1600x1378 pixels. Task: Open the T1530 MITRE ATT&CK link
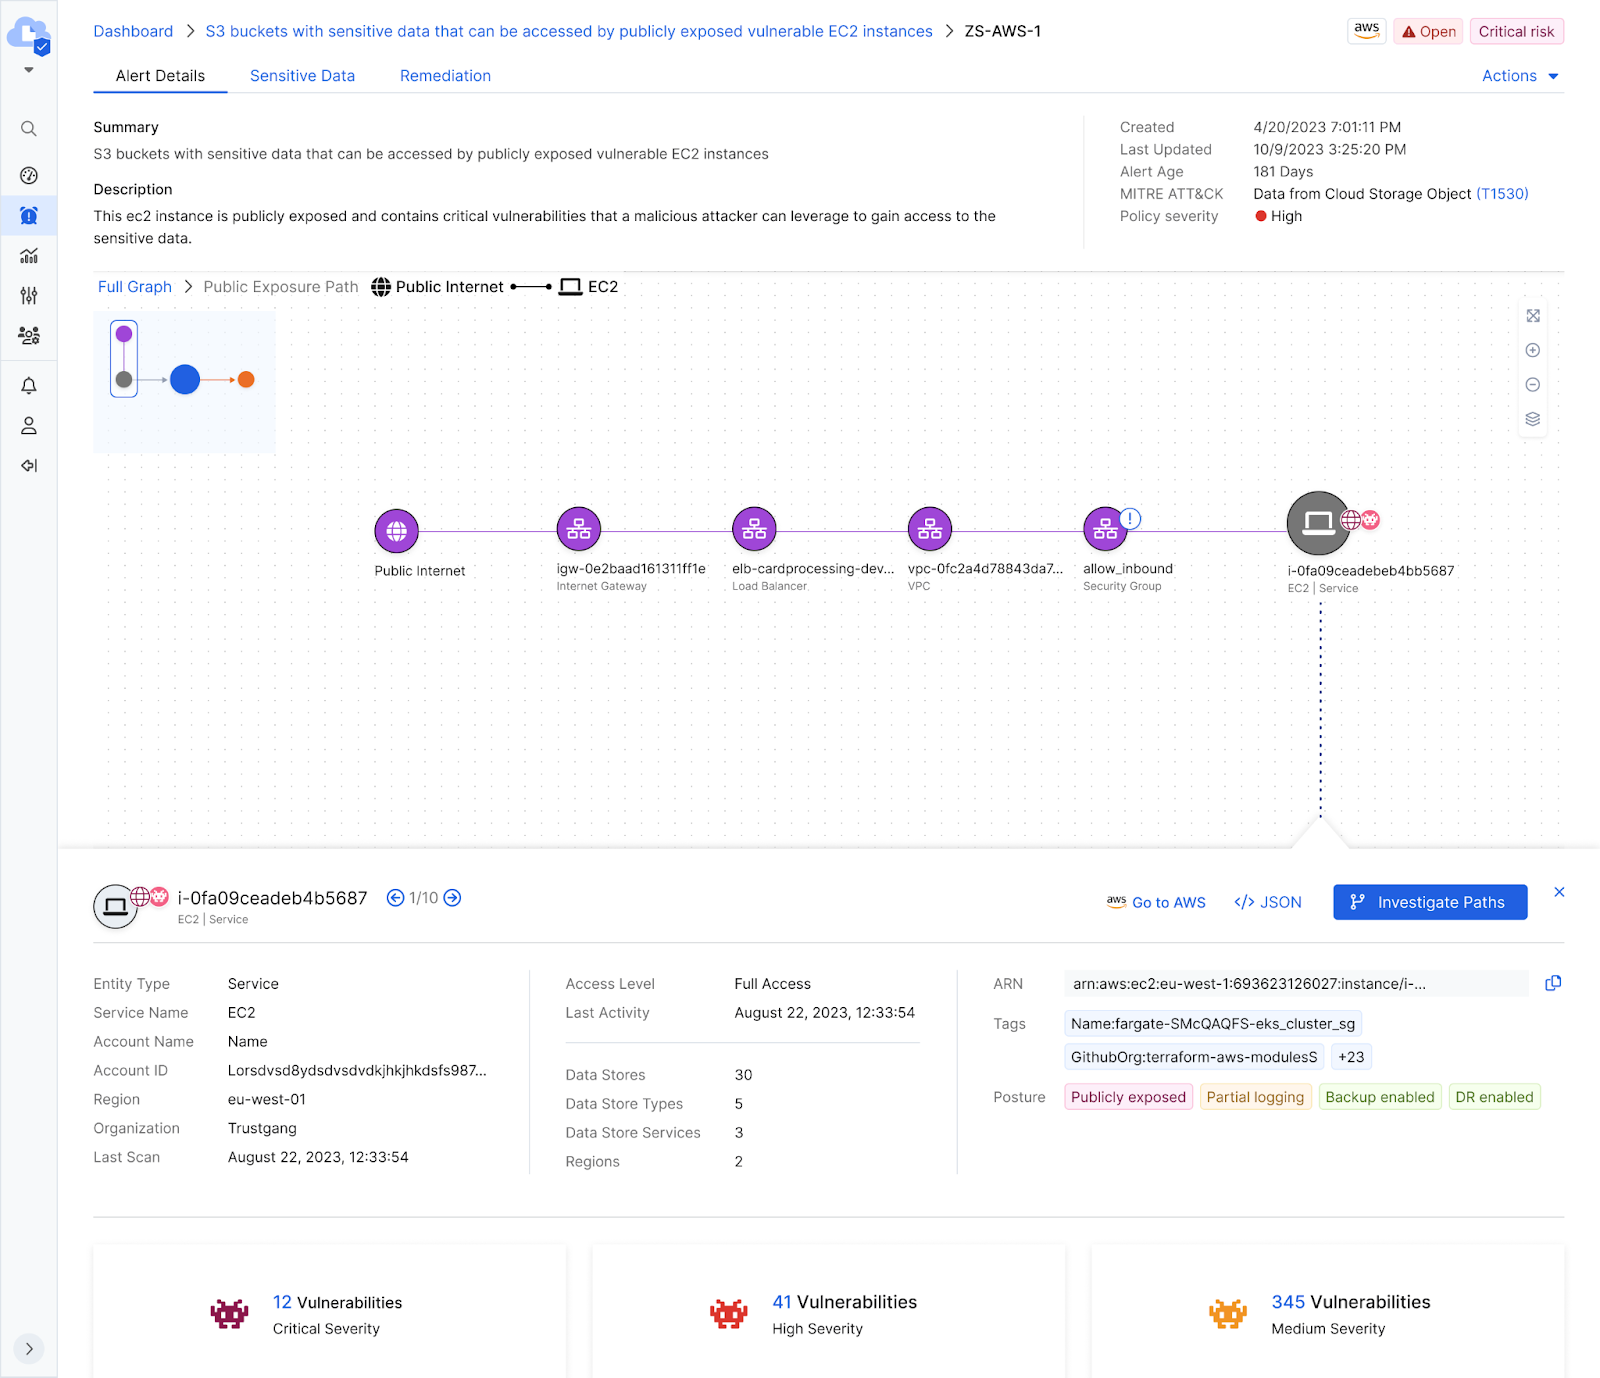pos(1502,194)
